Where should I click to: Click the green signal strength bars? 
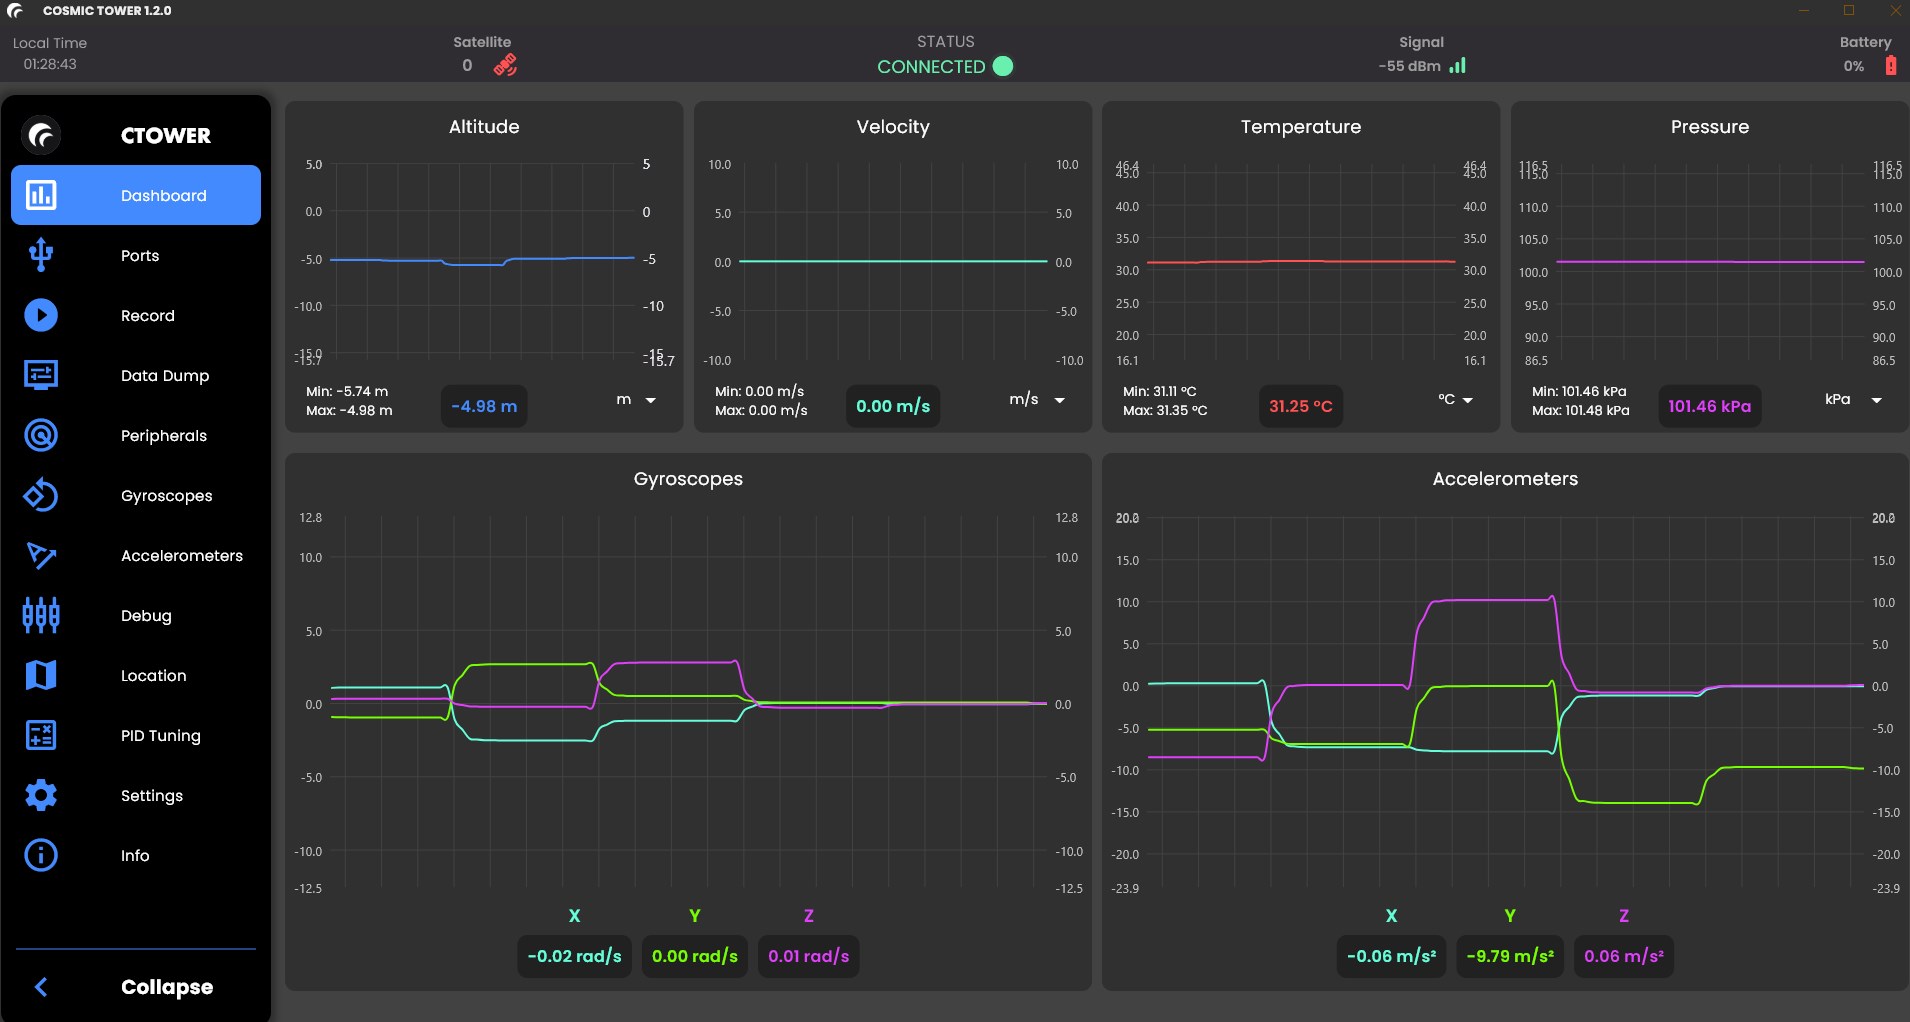[1458, 65]
